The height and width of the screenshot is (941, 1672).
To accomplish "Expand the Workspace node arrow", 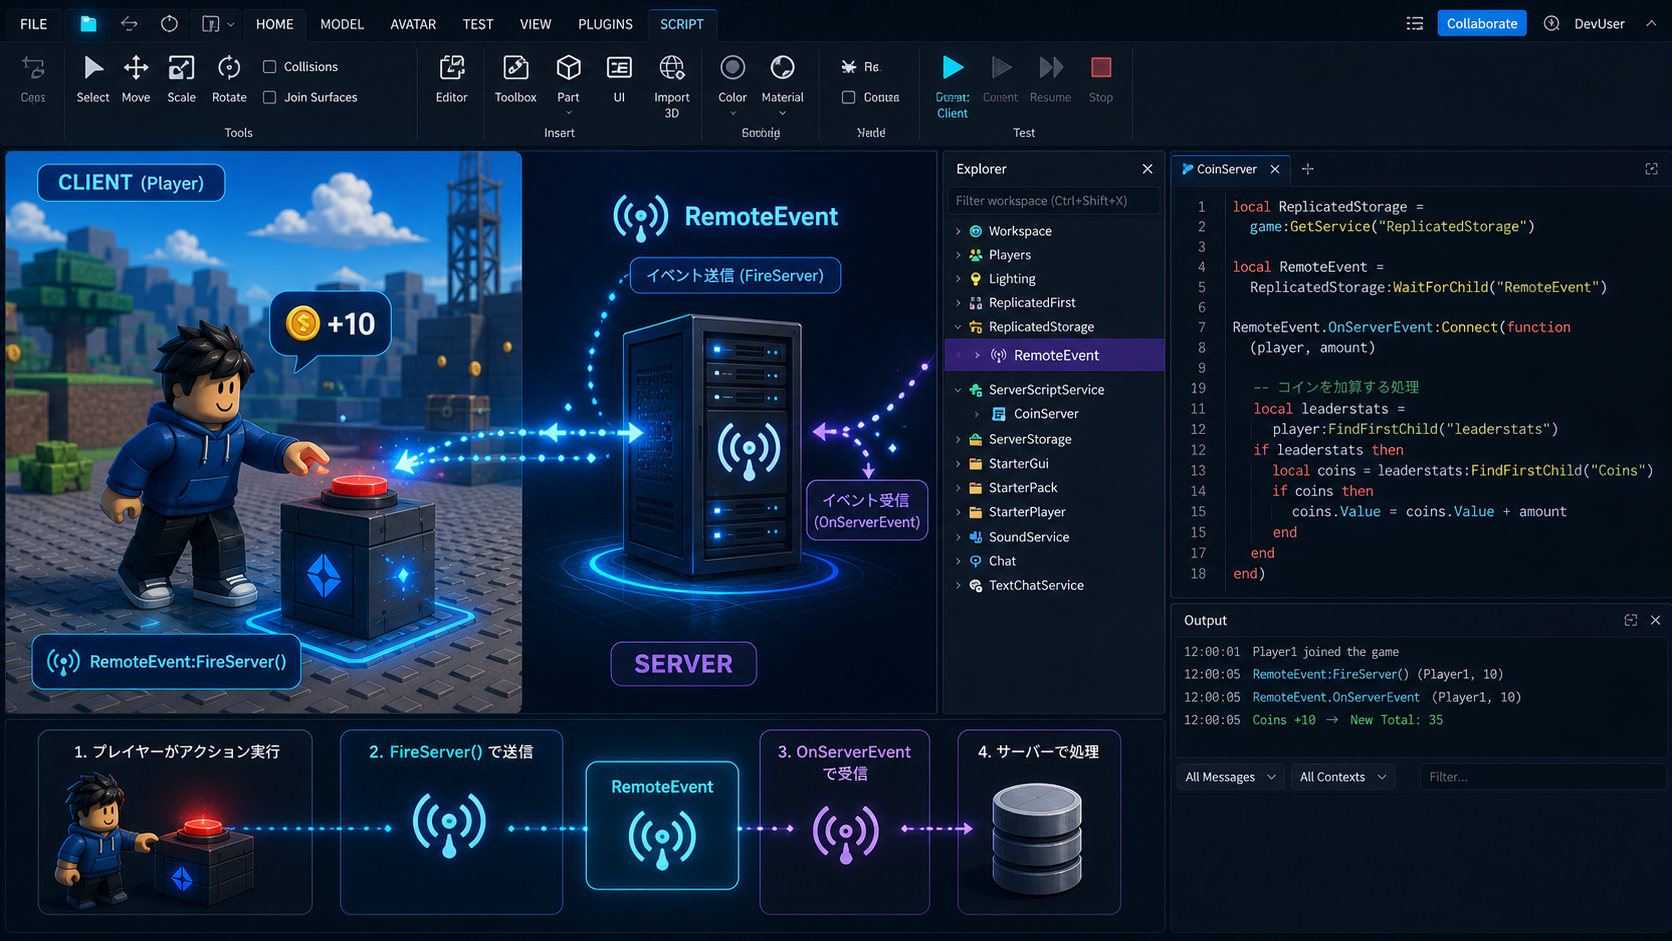I will click(x=958, y=231).
